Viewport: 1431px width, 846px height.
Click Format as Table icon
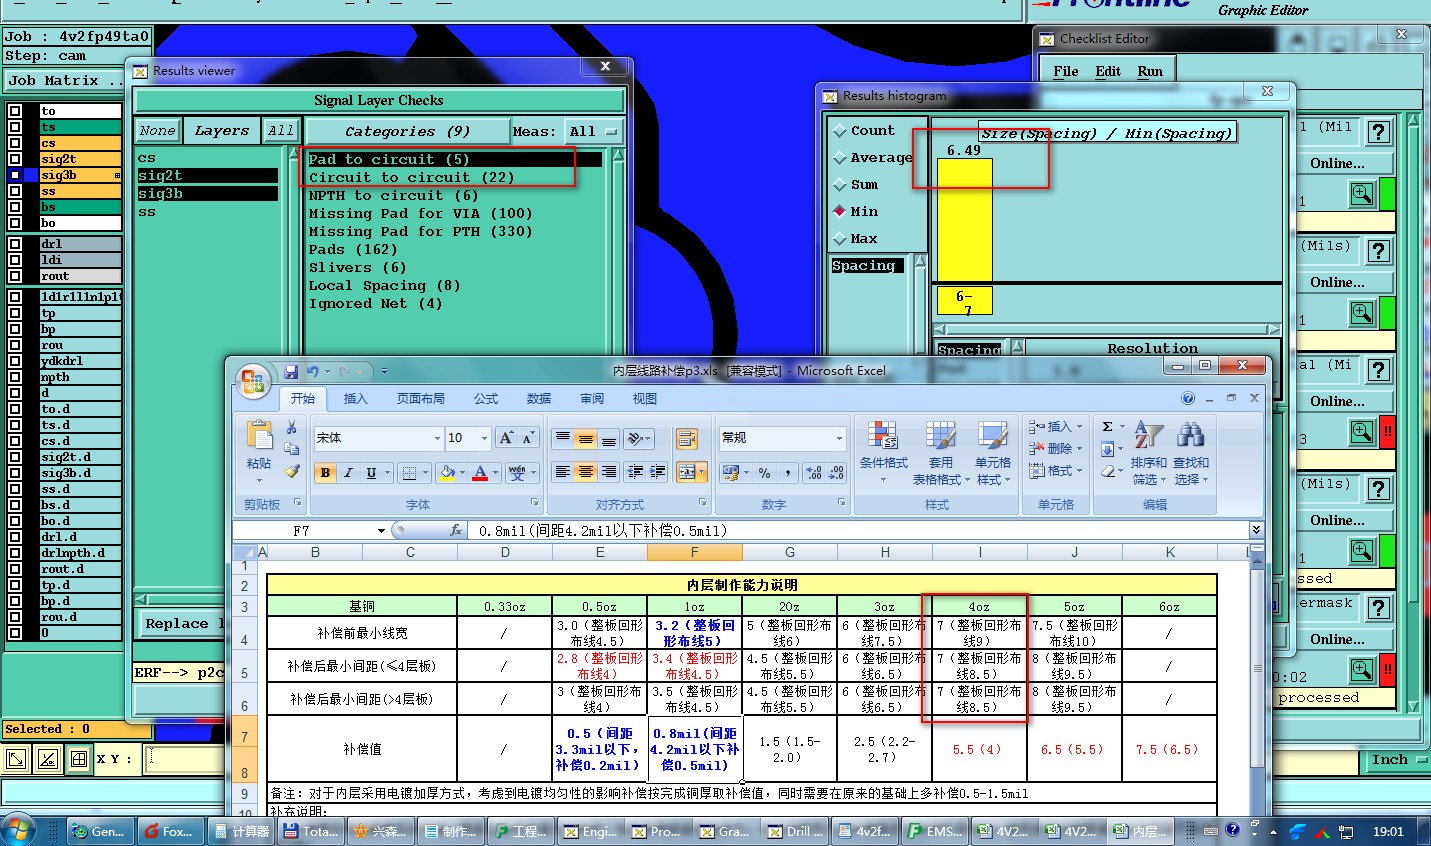(940, 436)
